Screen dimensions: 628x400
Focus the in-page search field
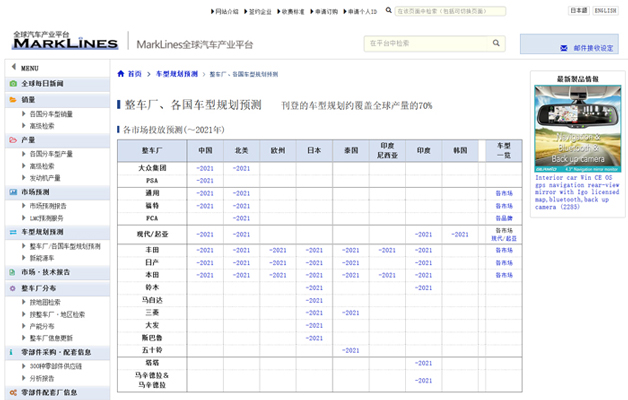click(450, 11)
